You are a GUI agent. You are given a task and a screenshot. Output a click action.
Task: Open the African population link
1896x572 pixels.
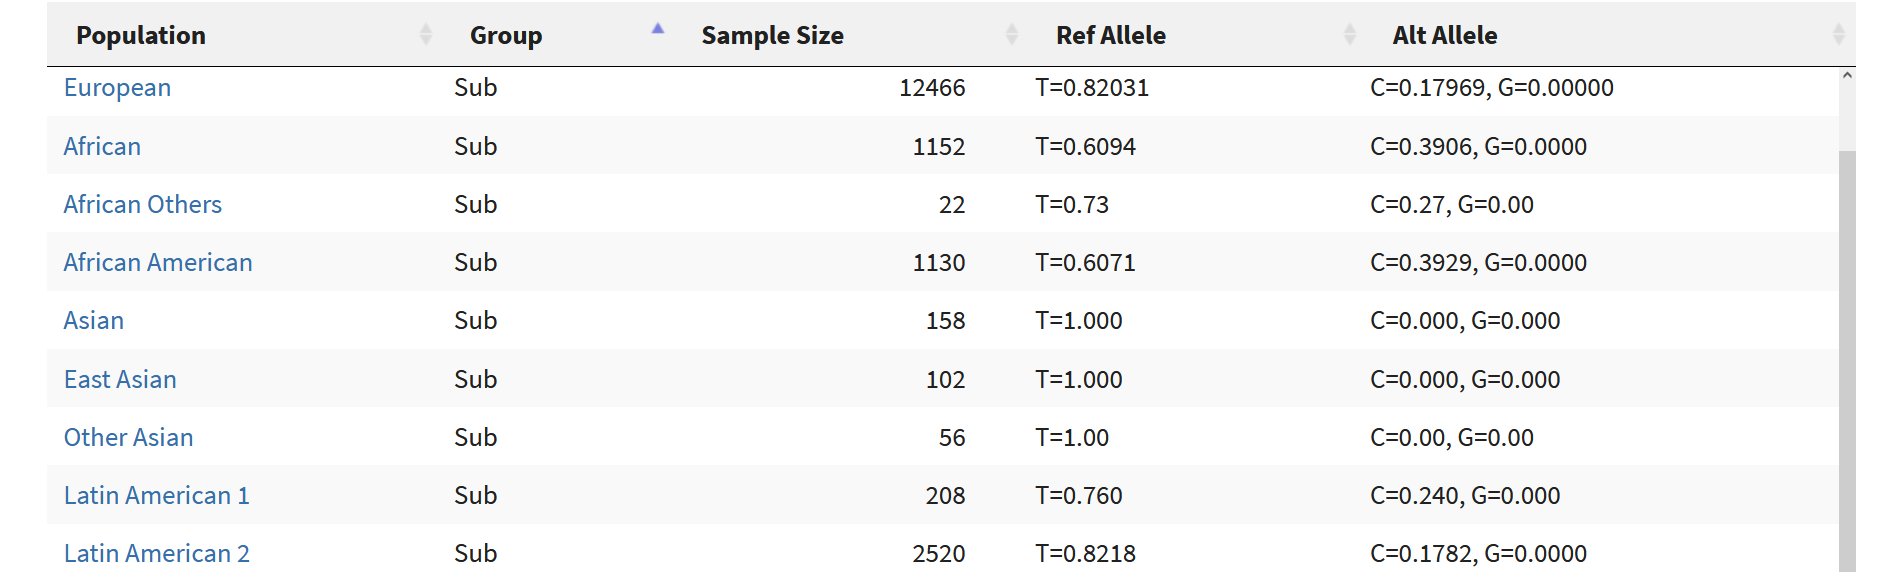point(102,146)
